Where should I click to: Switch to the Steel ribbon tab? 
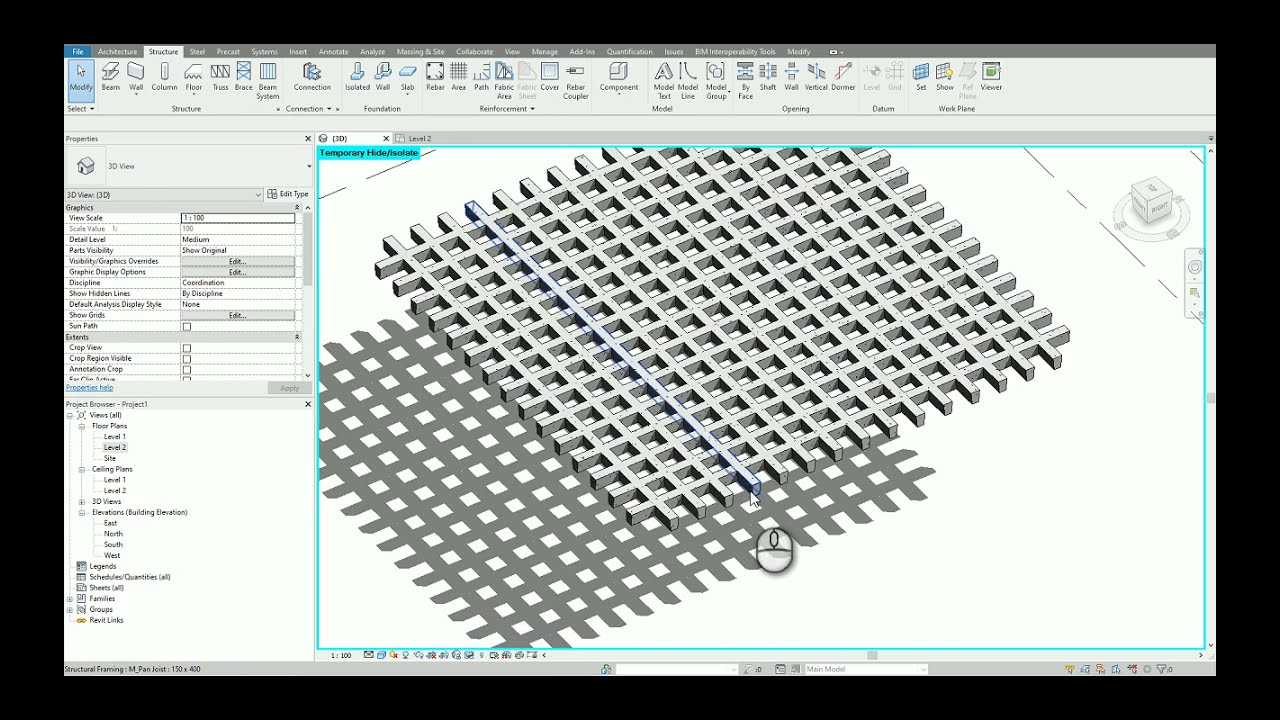[197, 52]
